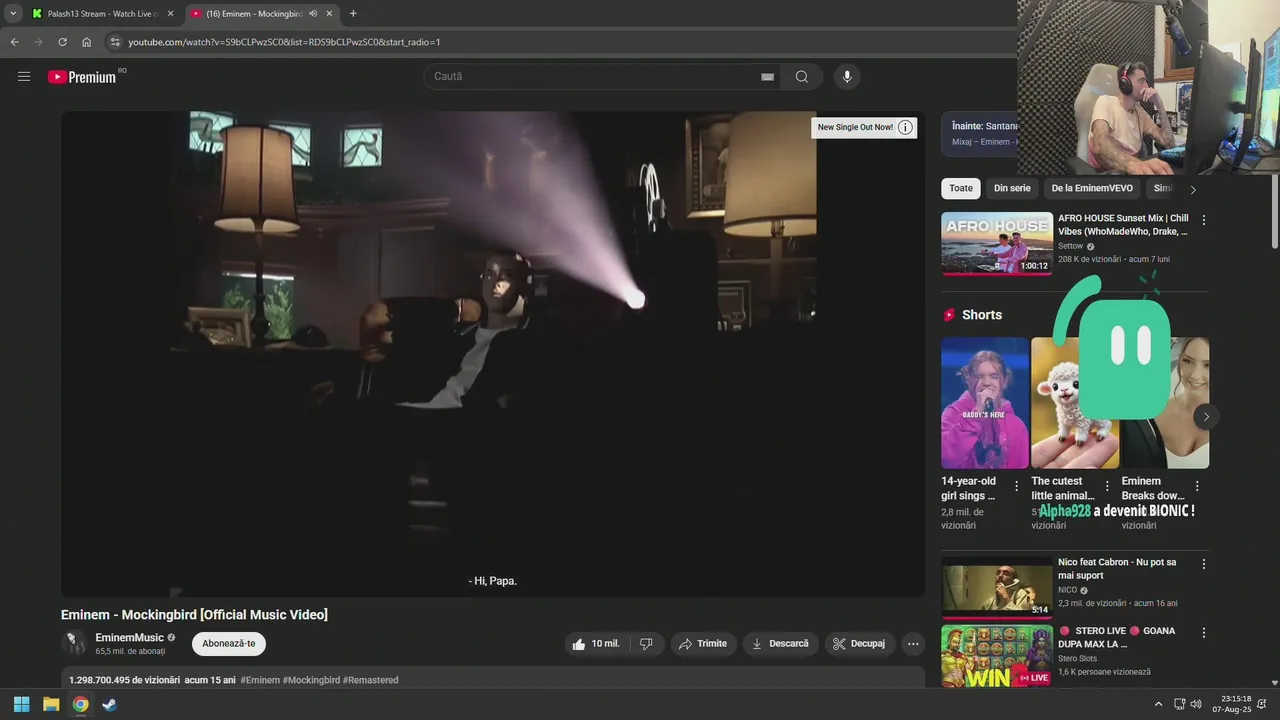Open browser home page icon
The image size is (1280, 720).
(x=86, y=42)
